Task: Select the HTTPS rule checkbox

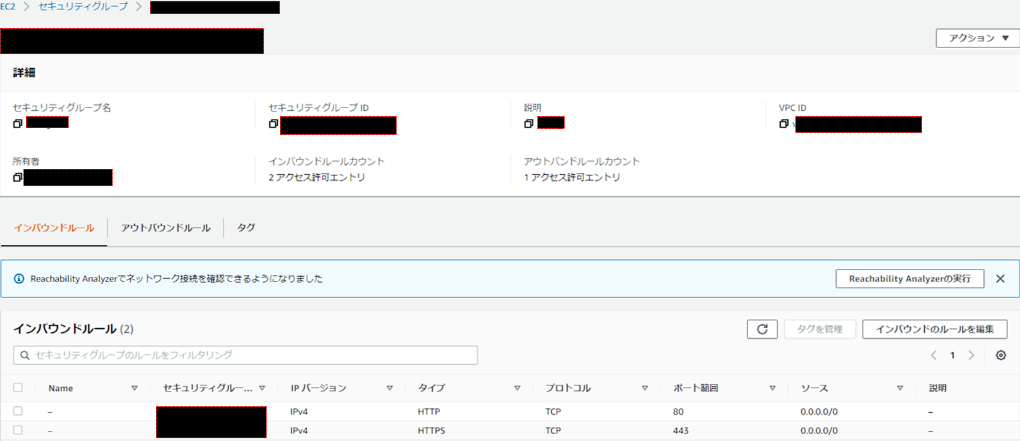Action: coord(18,431)
